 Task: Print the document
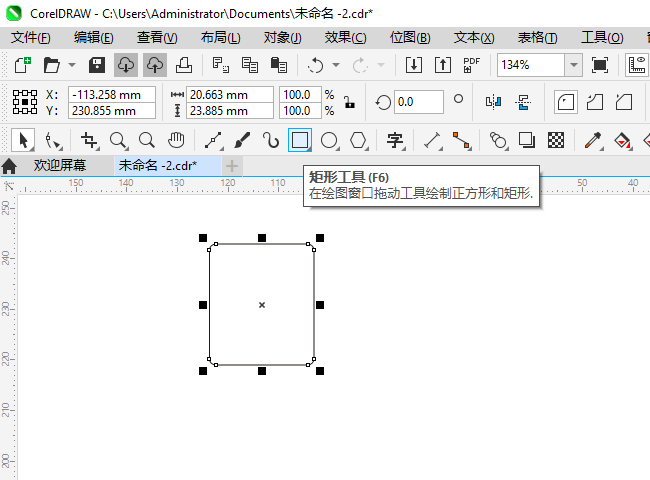click(184, 65)
